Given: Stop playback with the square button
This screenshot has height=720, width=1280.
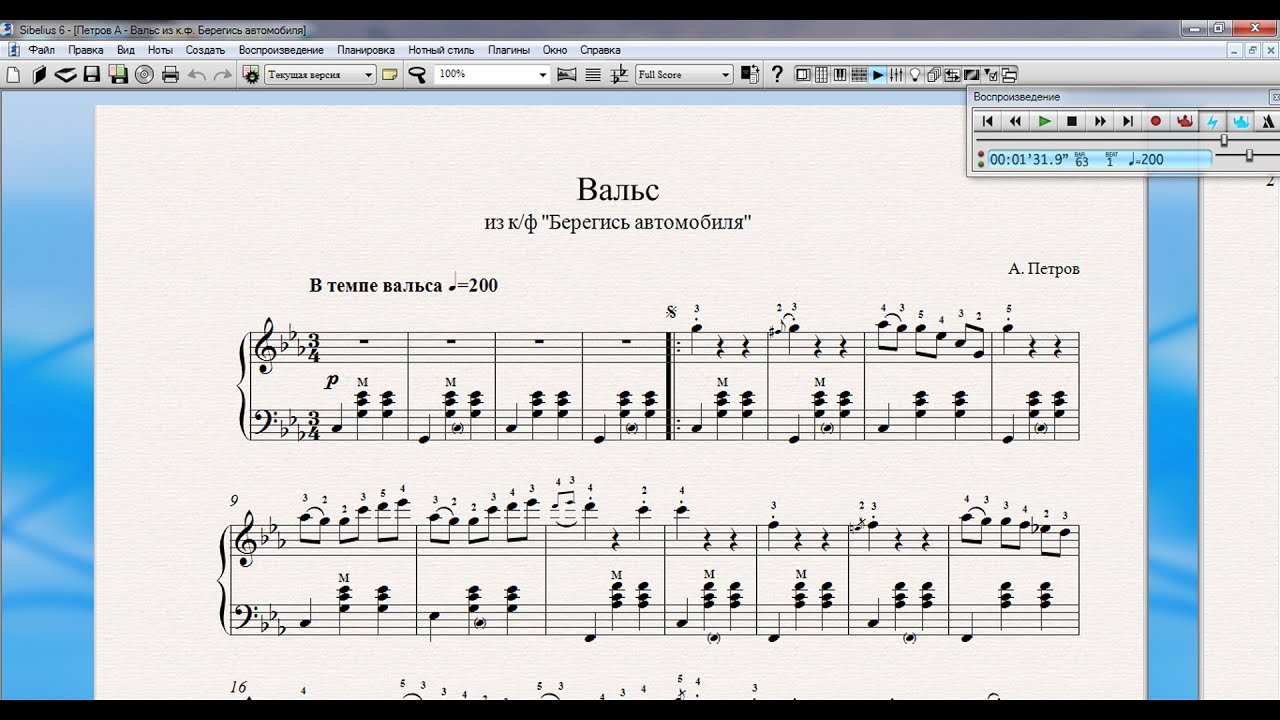Looking at the screenshot, I should [x=1072, y=121].
